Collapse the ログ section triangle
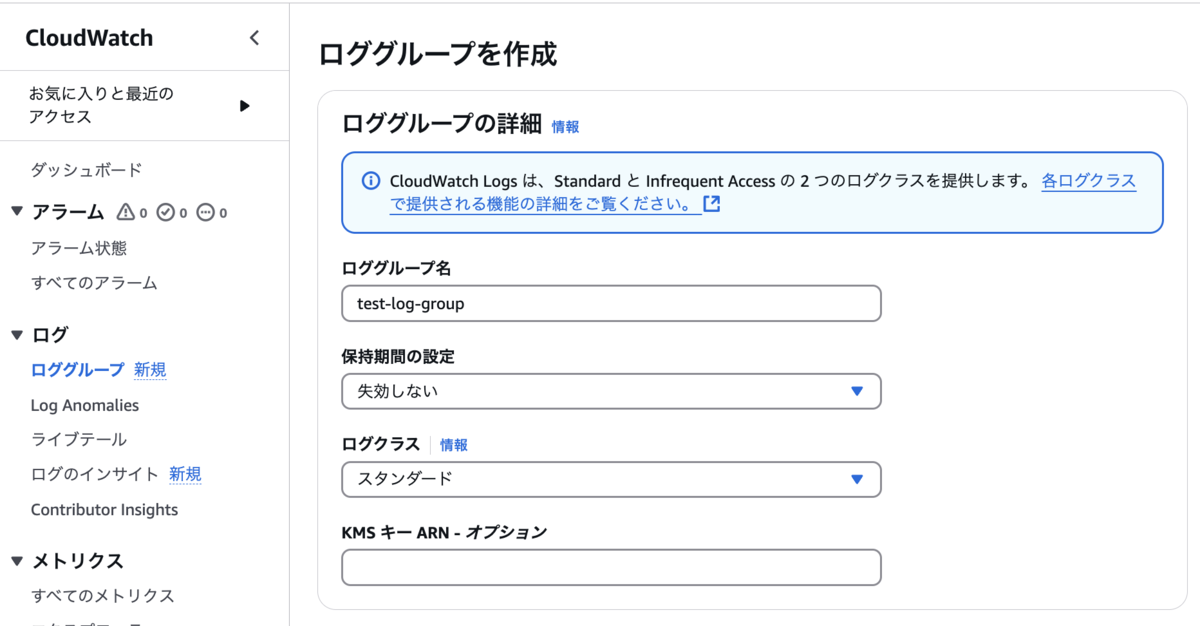This screenshot has height=626, width=1200. pos(16,334)
